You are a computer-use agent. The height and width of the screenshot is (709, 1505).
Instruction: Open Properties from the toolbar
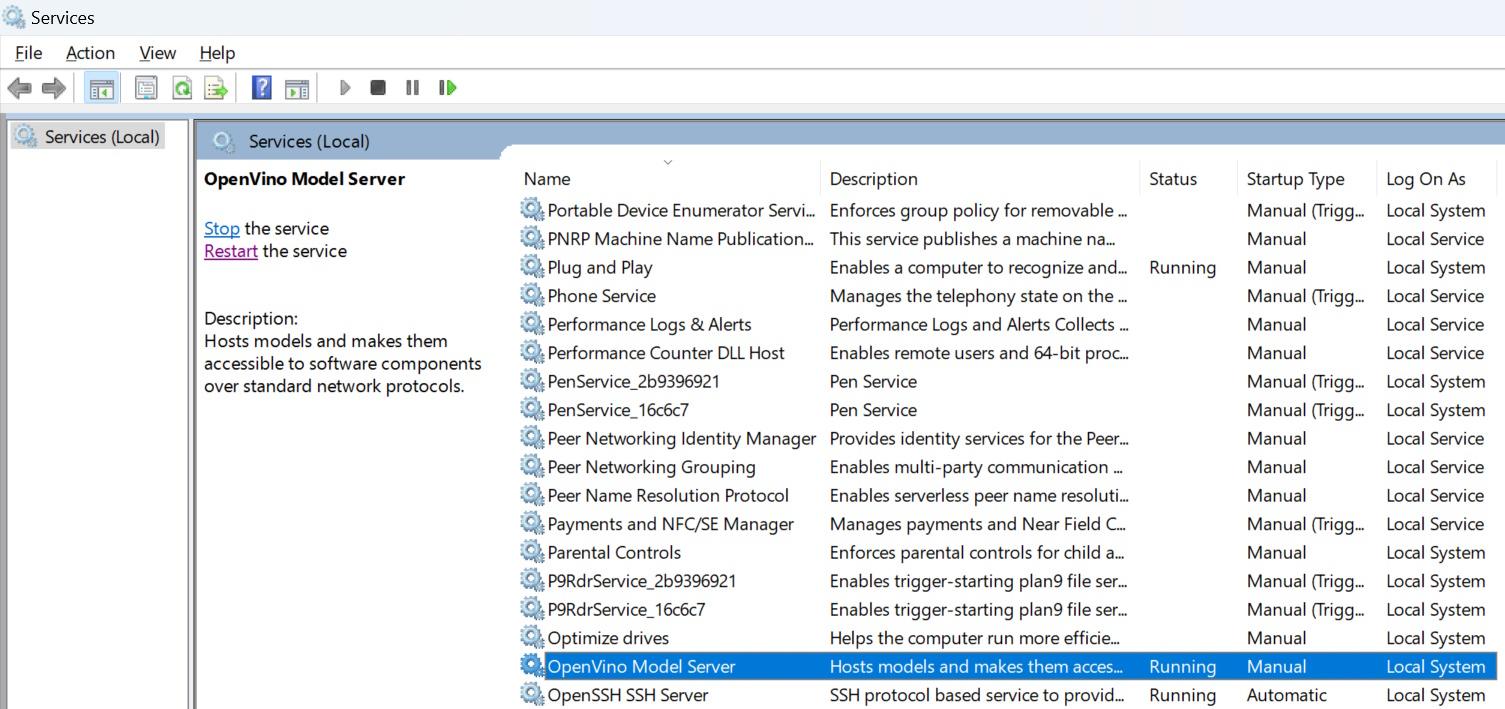tap(147, 88)
